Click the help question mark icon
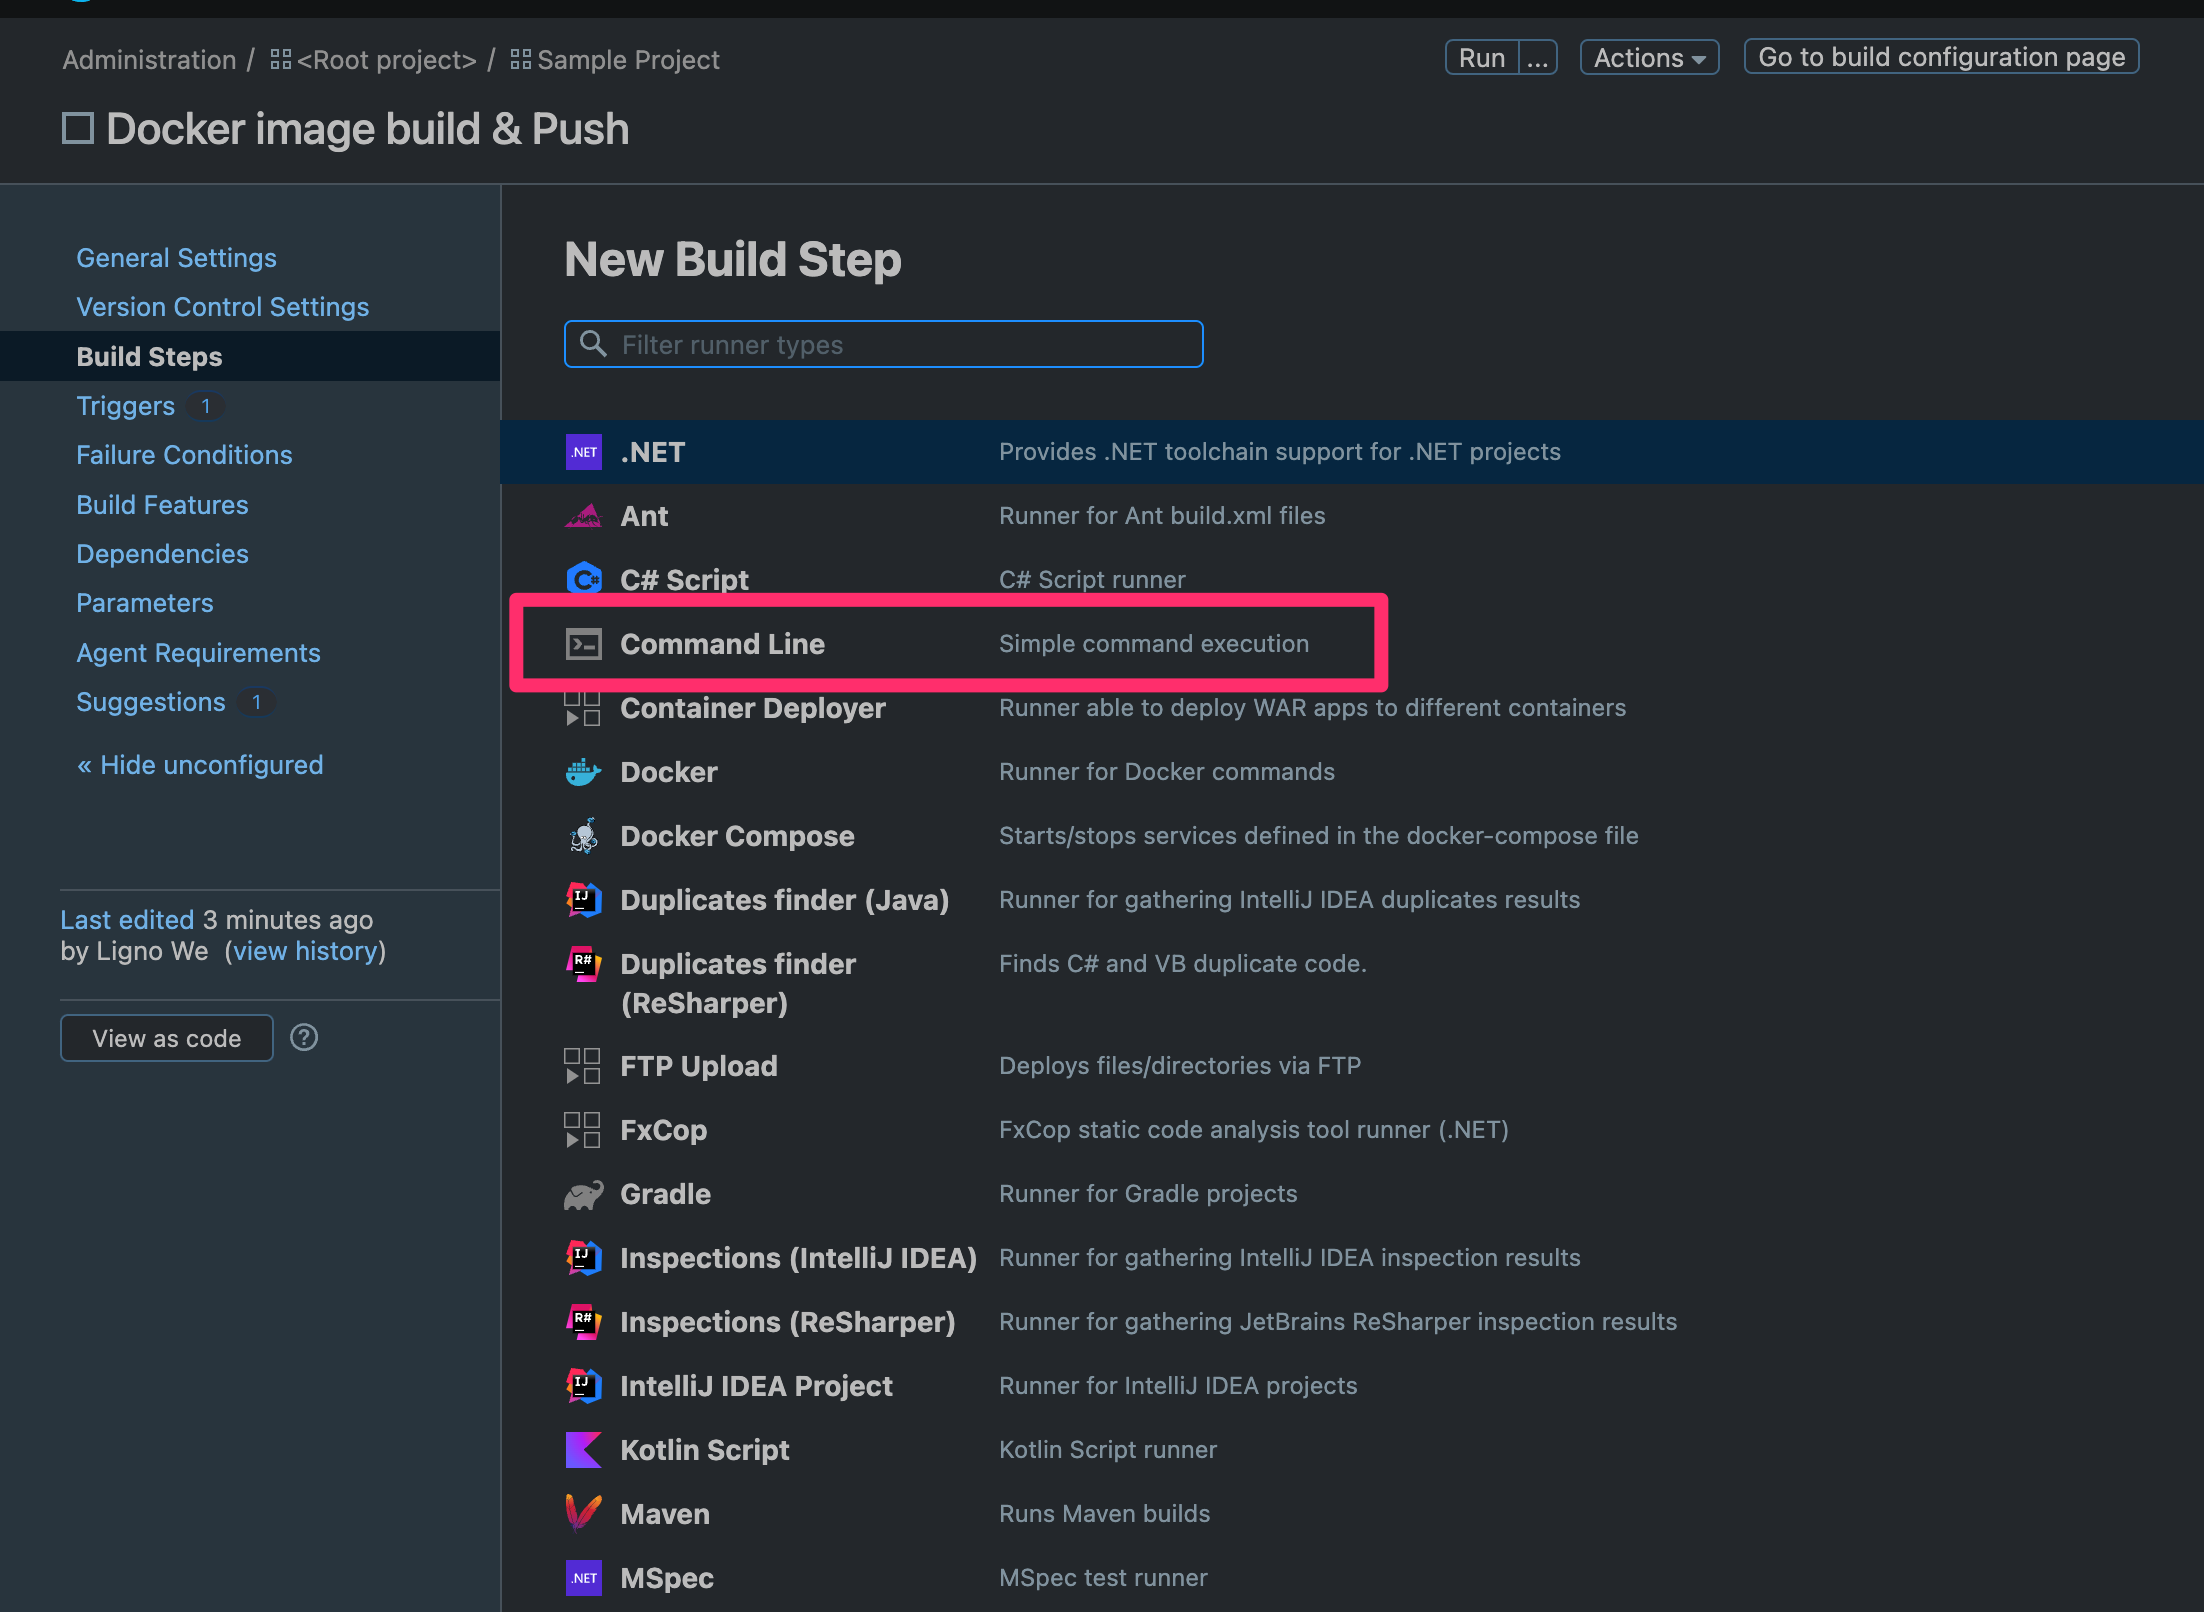Screen dimensions: 2204x1612 304,1037
